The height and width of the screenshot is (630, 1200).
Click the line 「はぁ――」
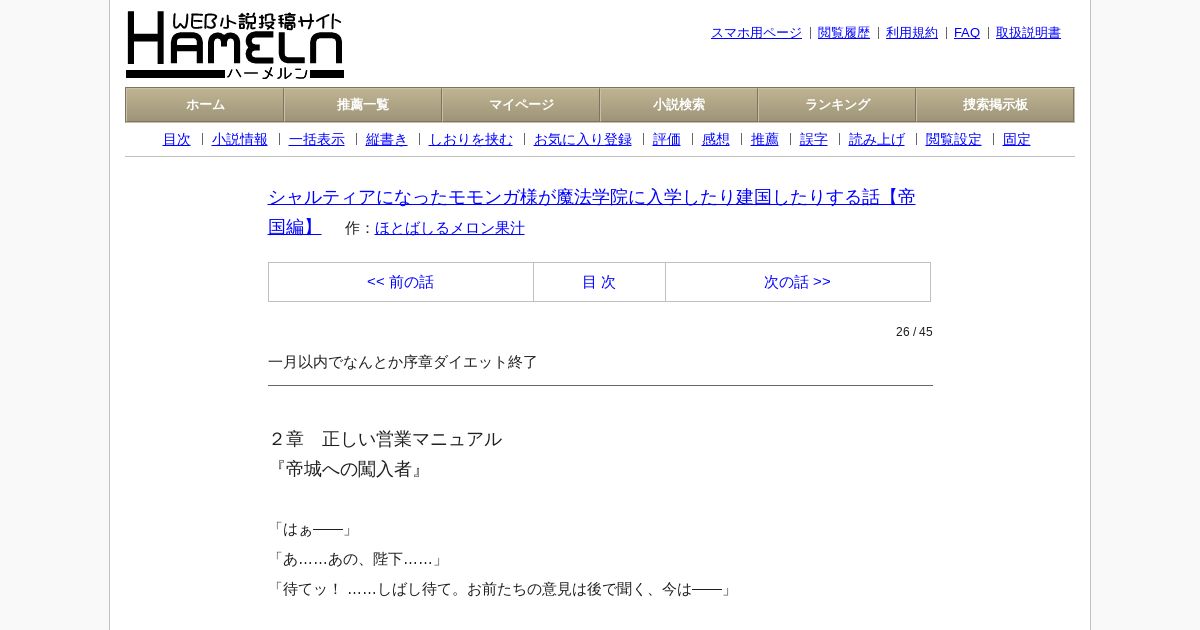[312, 529]
